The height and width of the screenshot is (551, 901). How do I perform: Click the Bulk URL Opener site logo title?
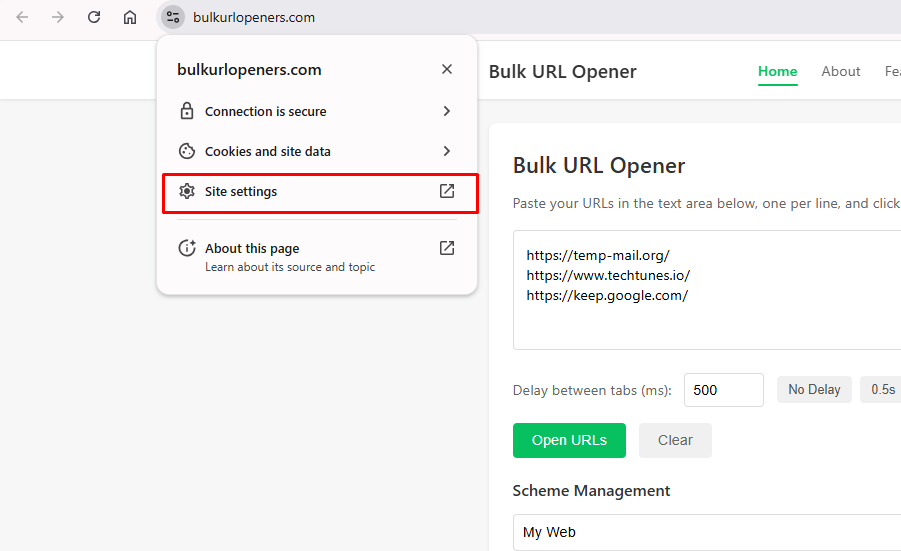coord(563,71)
